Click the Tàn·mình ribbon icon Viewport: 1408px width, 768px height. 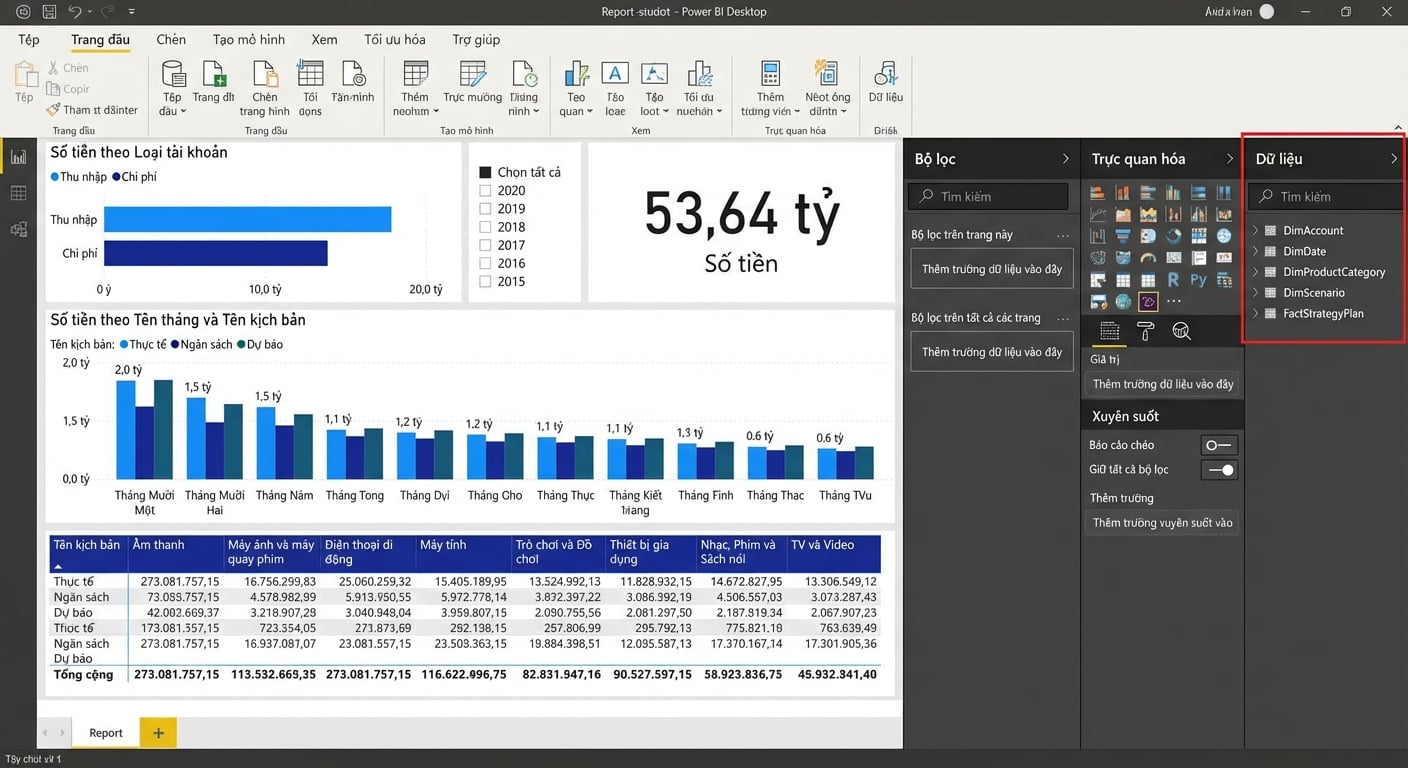pos(353,74)
